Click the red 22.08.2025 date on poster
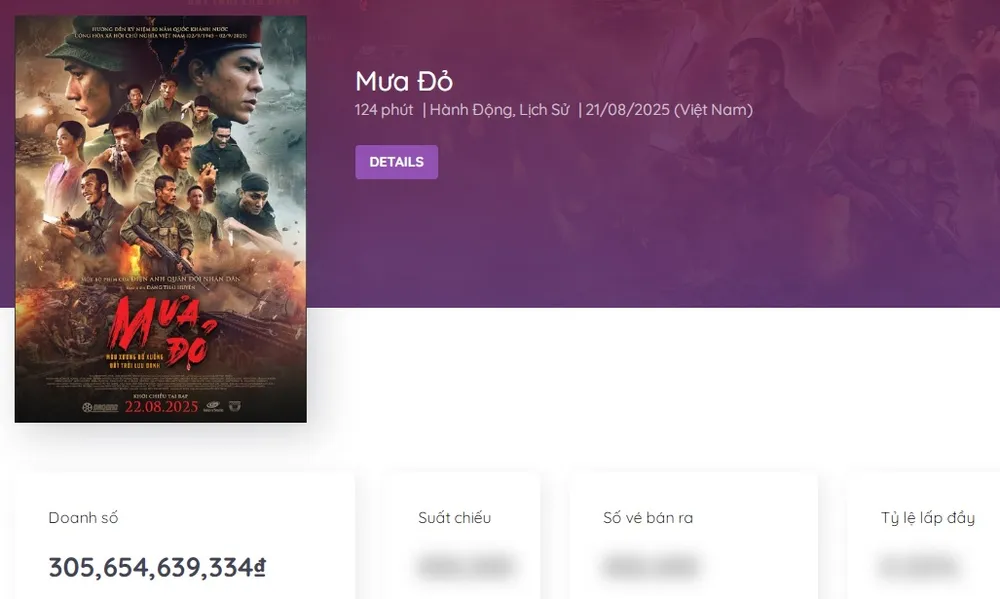The image size is (1000, 599). (x=161, y=408)
